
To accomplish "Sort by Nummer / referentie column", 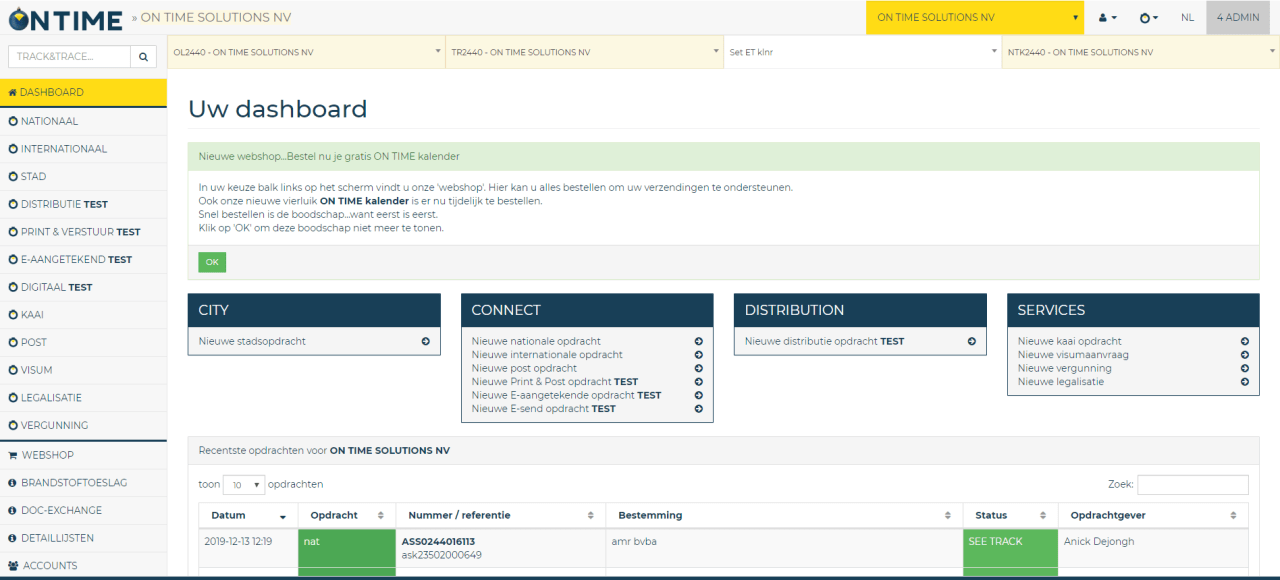I will pos(501,515).
